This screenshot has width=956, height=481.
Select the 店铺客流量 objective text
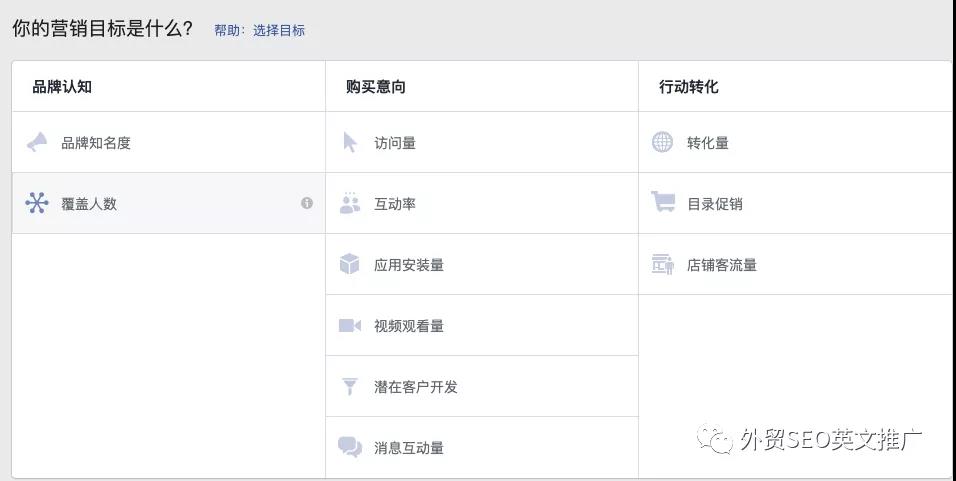722,265
